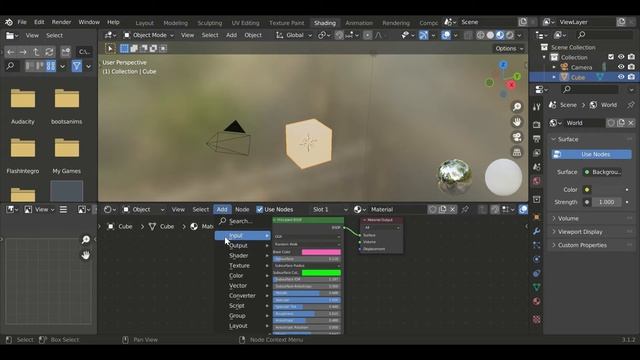Screen dimensions: 640x360
Task: Expand Viewport Display panel
Action: (591, 232)
